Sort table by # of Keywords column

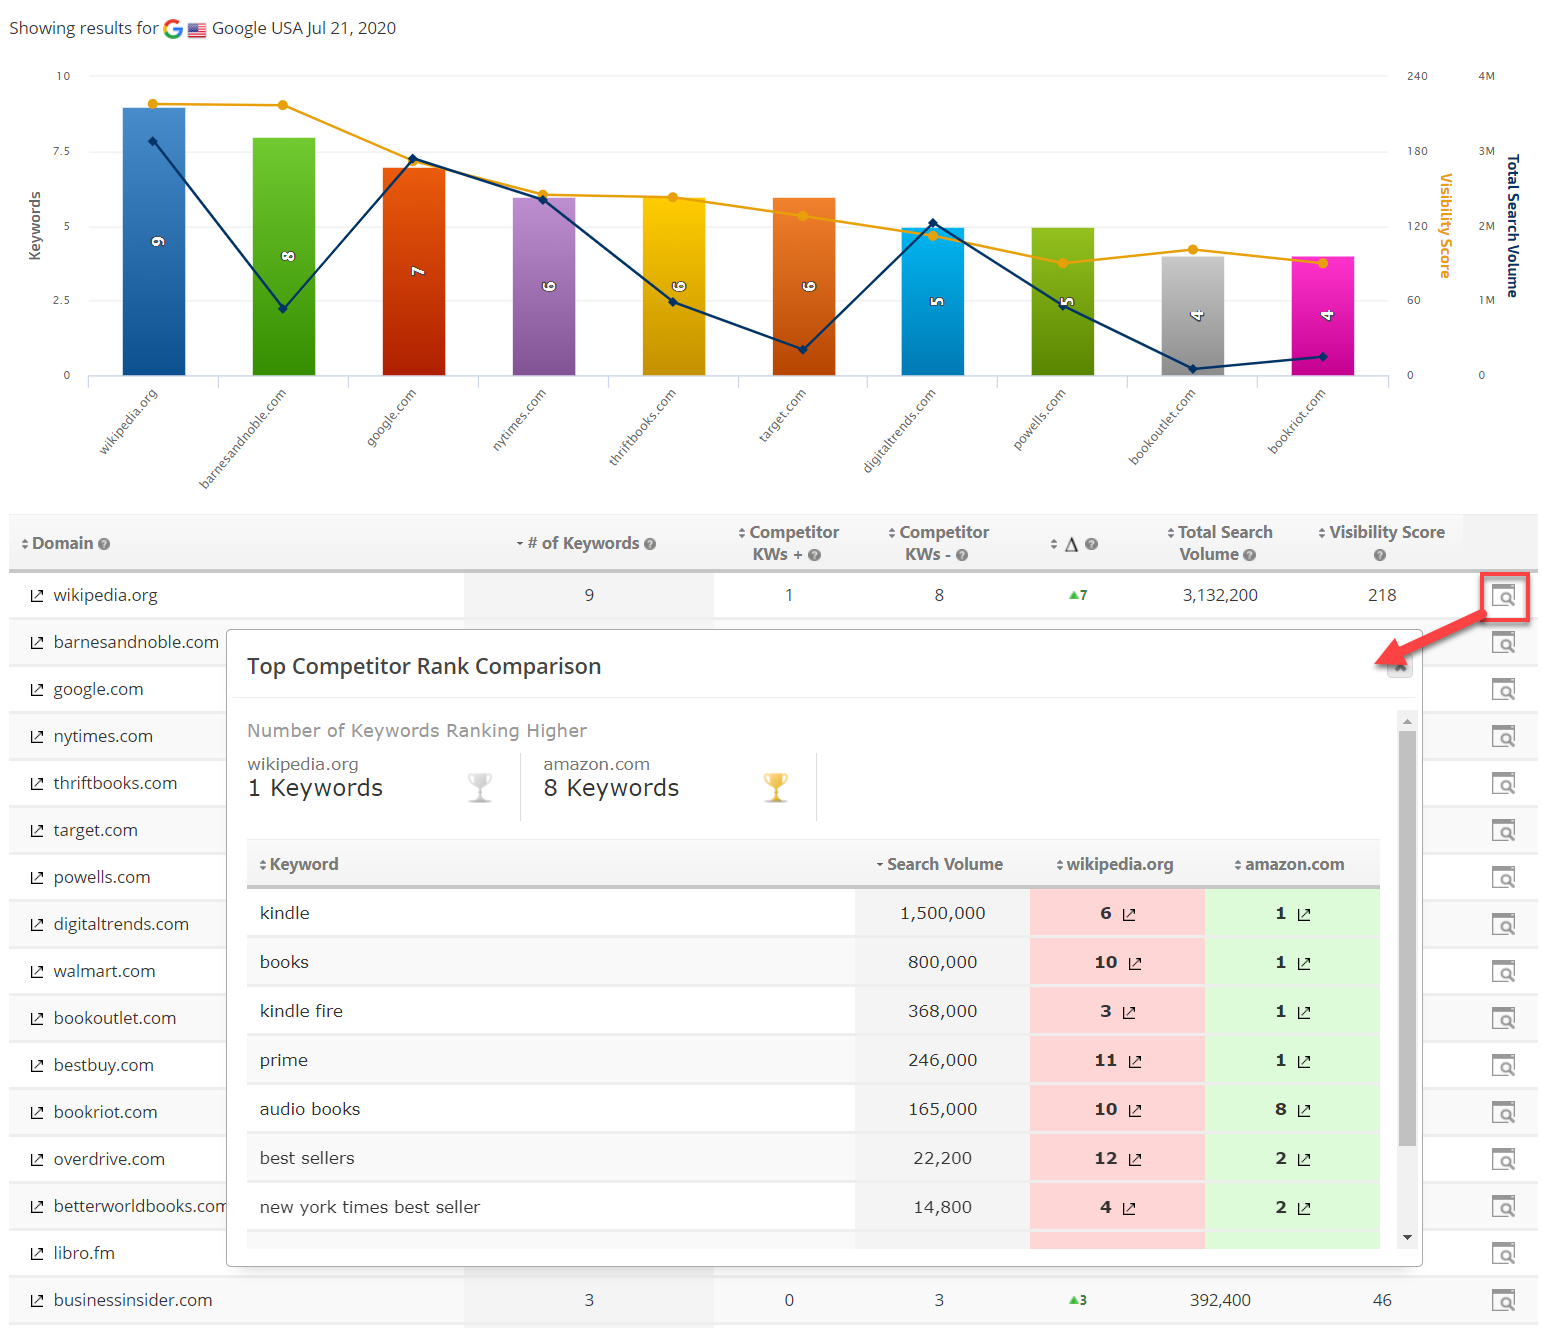582,543
